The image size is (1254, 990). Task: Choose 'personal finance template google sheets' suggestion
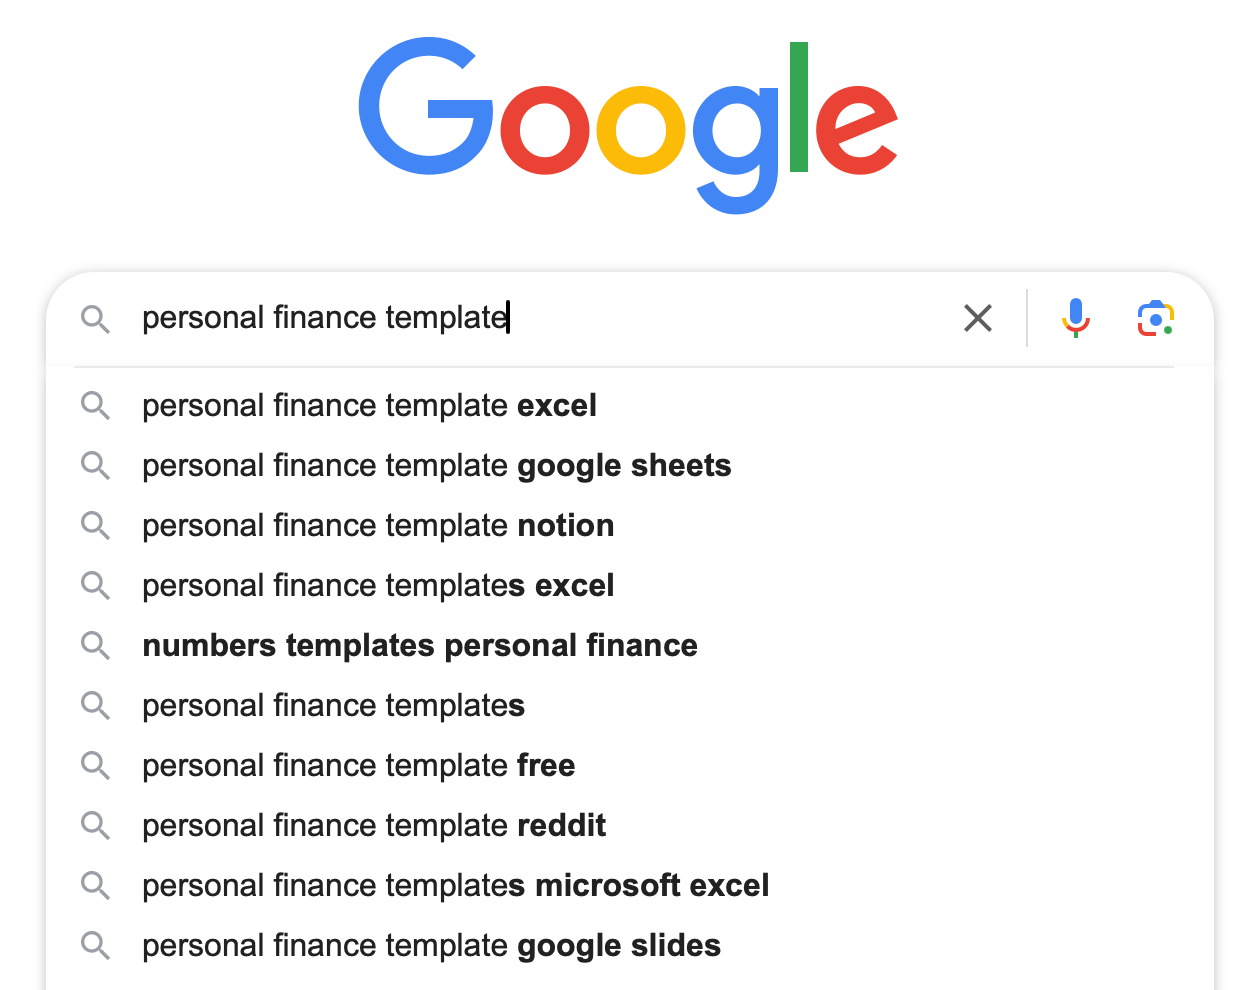tap(630, 466)
